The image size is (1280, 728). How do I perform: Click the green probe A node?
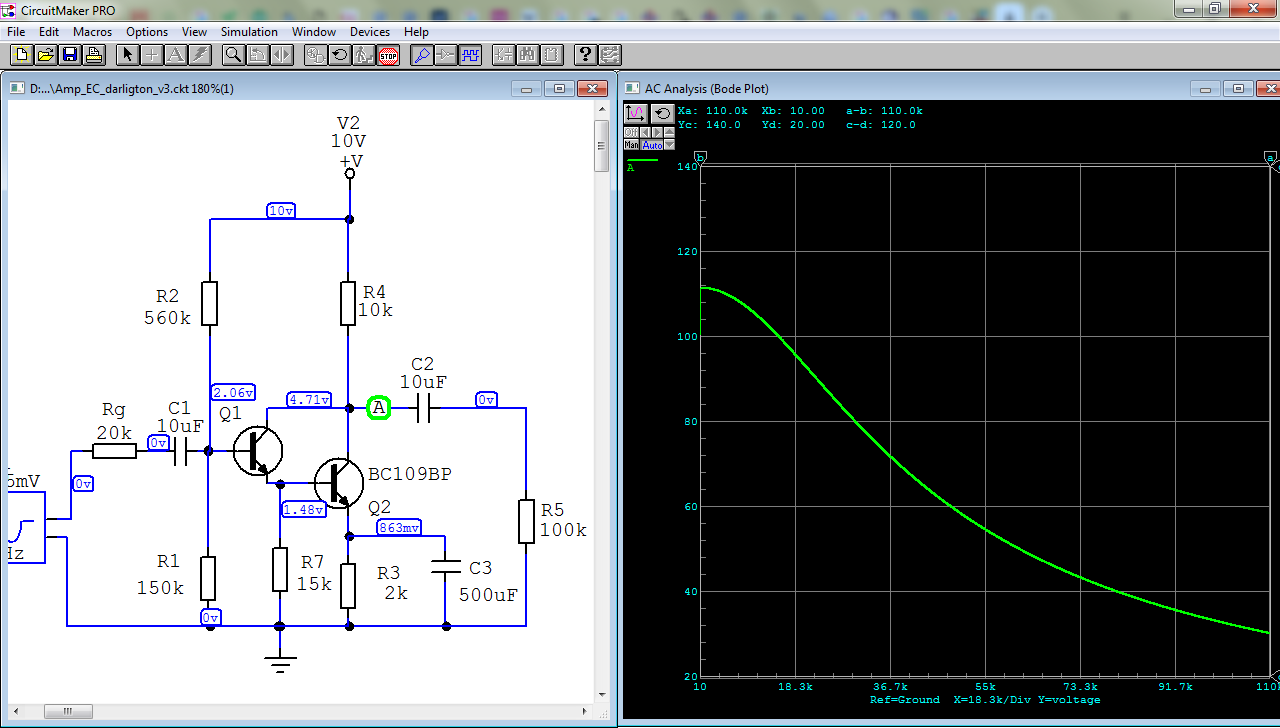378,408
